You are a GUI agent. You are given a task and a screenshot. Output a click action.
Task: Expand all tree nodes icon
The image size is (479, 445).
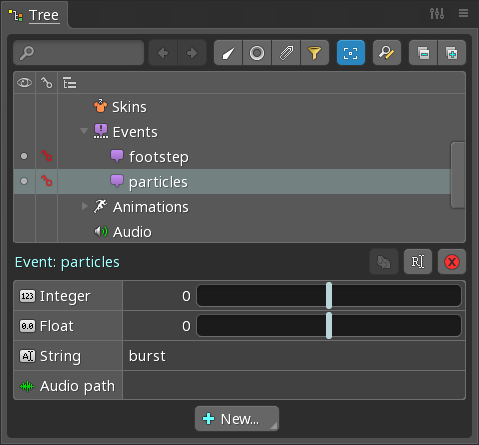pyautogui.click(x=452, y=53)
